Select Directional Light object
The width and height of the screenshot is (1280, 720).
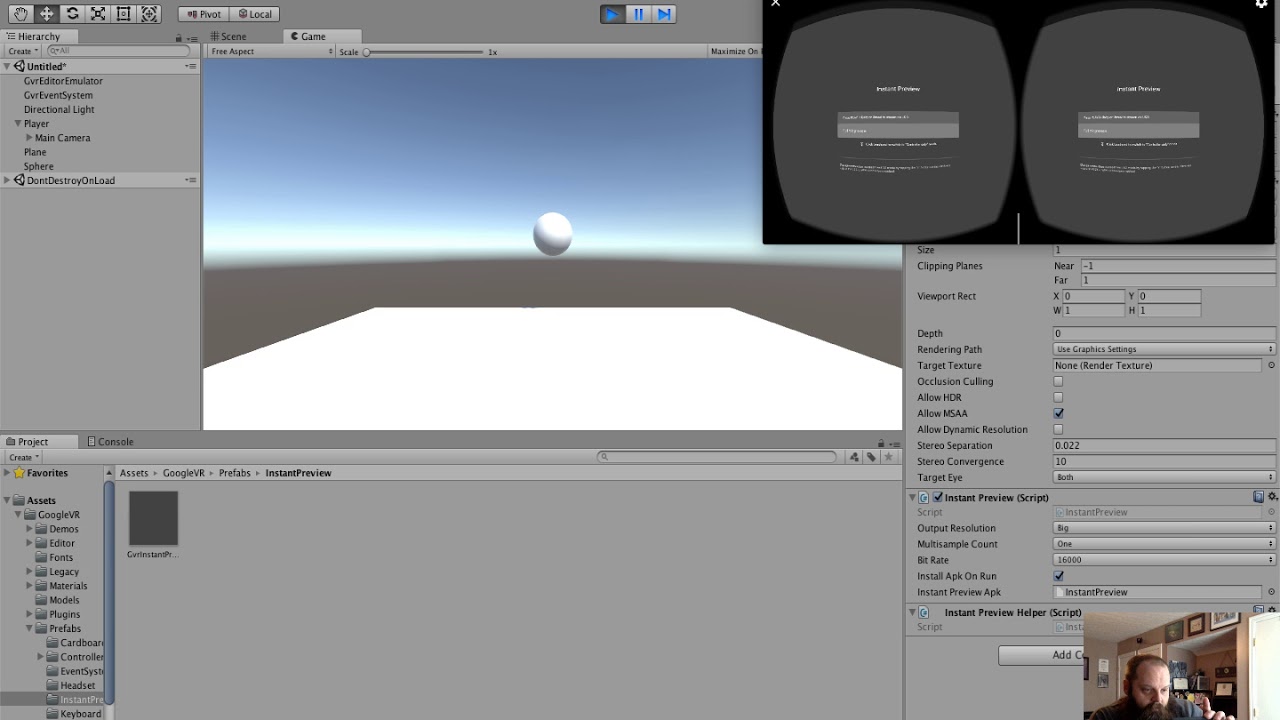[59, 109]
